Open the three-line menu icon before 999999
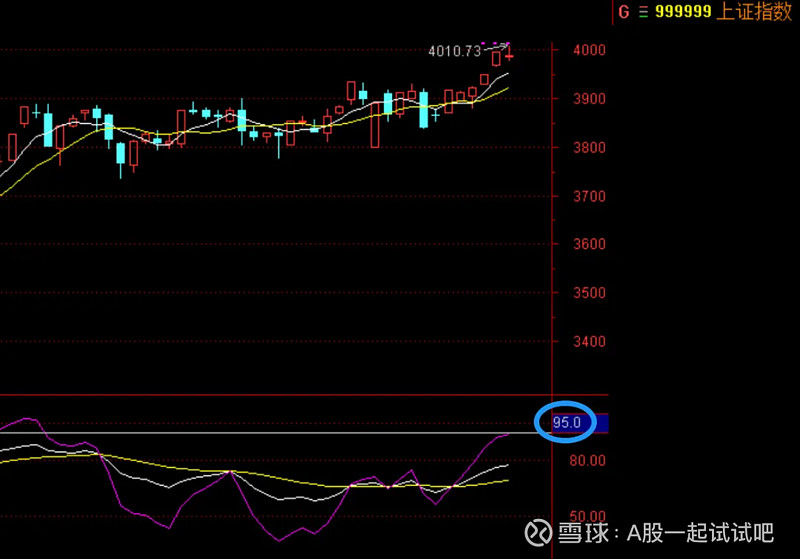Viewport: 800px width, 559px height. tap(643, 12)
